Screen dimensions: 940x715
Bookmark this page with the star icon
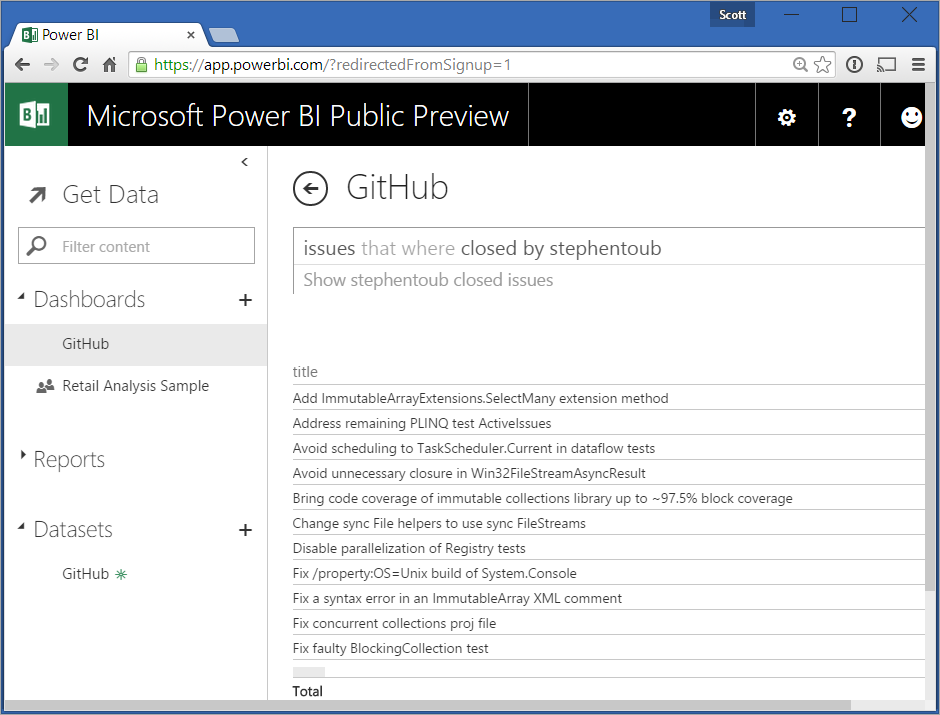822,65
